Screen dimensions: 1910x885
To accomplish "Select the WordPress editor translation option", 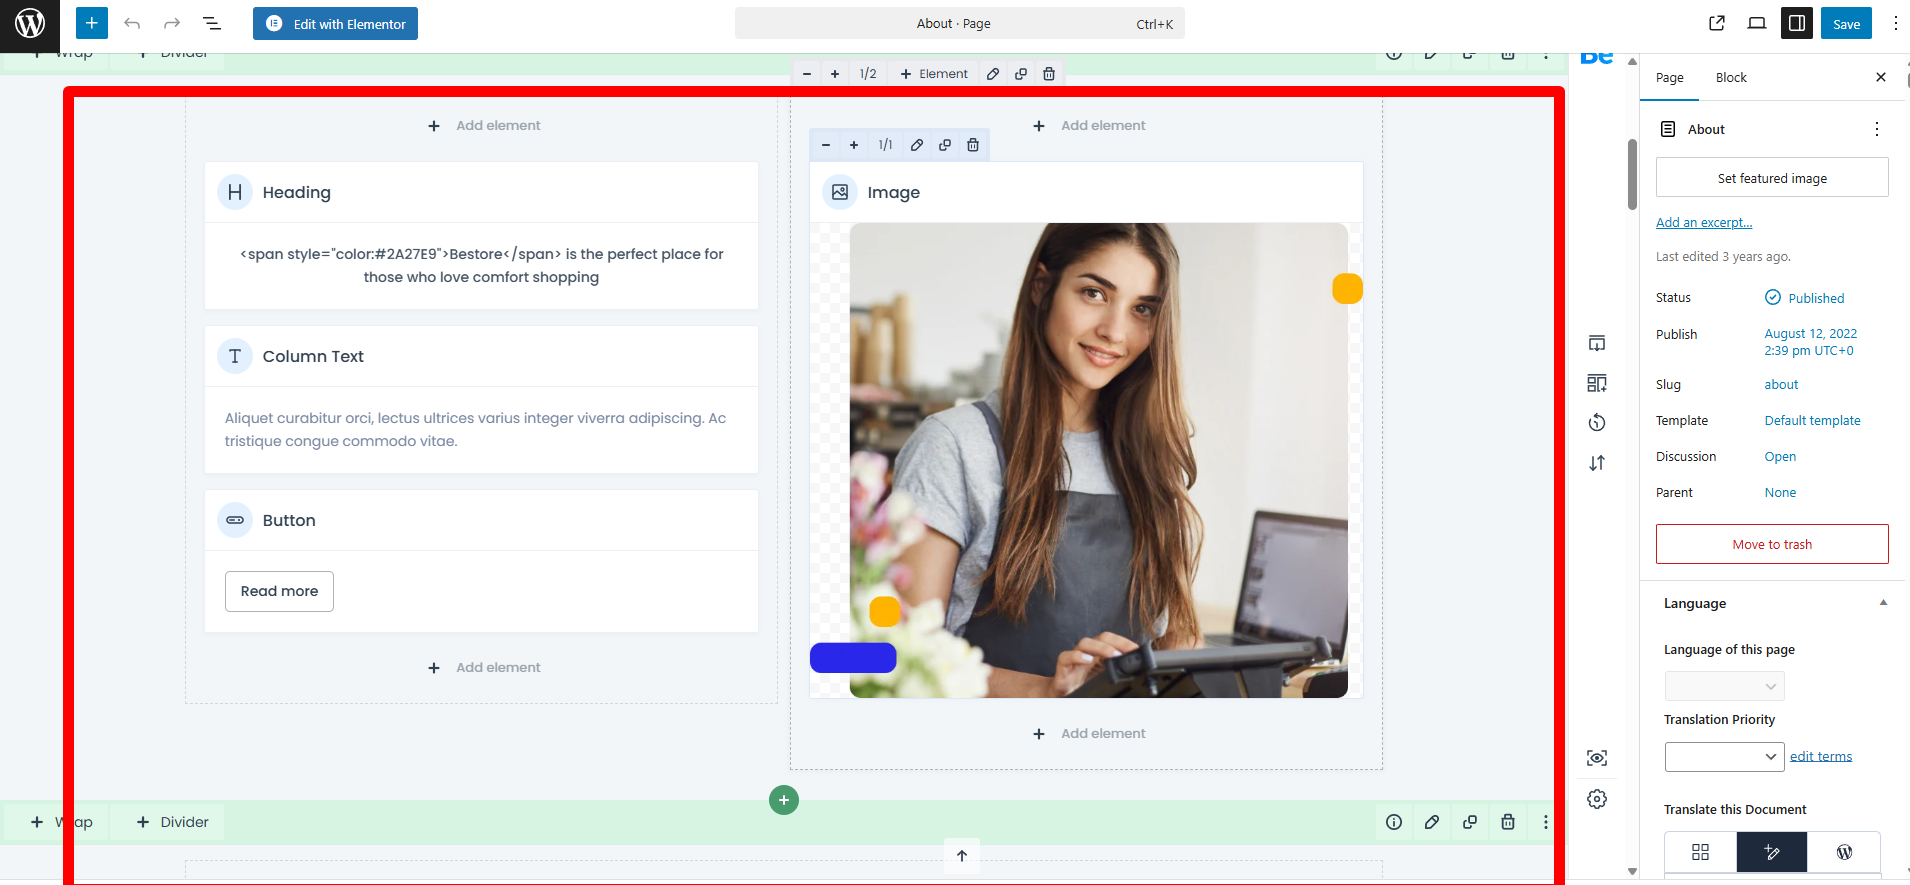I will coord(1844,852).
